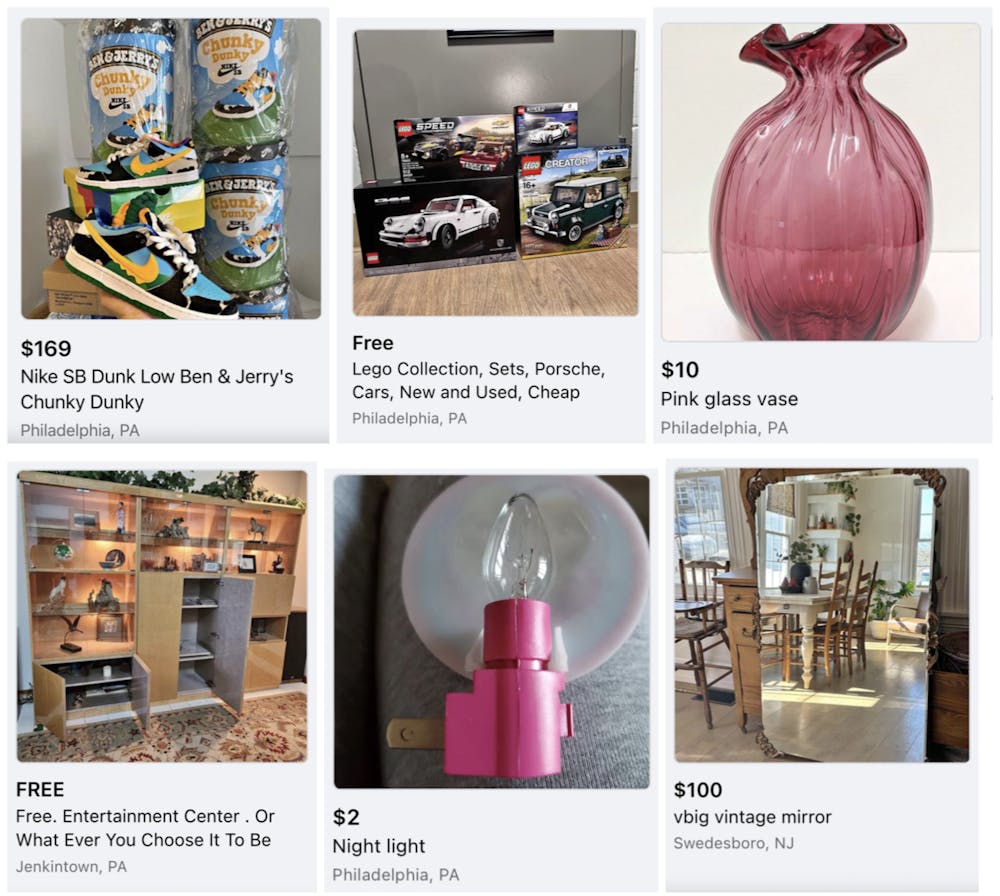Click the 'Night light' listing title

coord(379,846)
